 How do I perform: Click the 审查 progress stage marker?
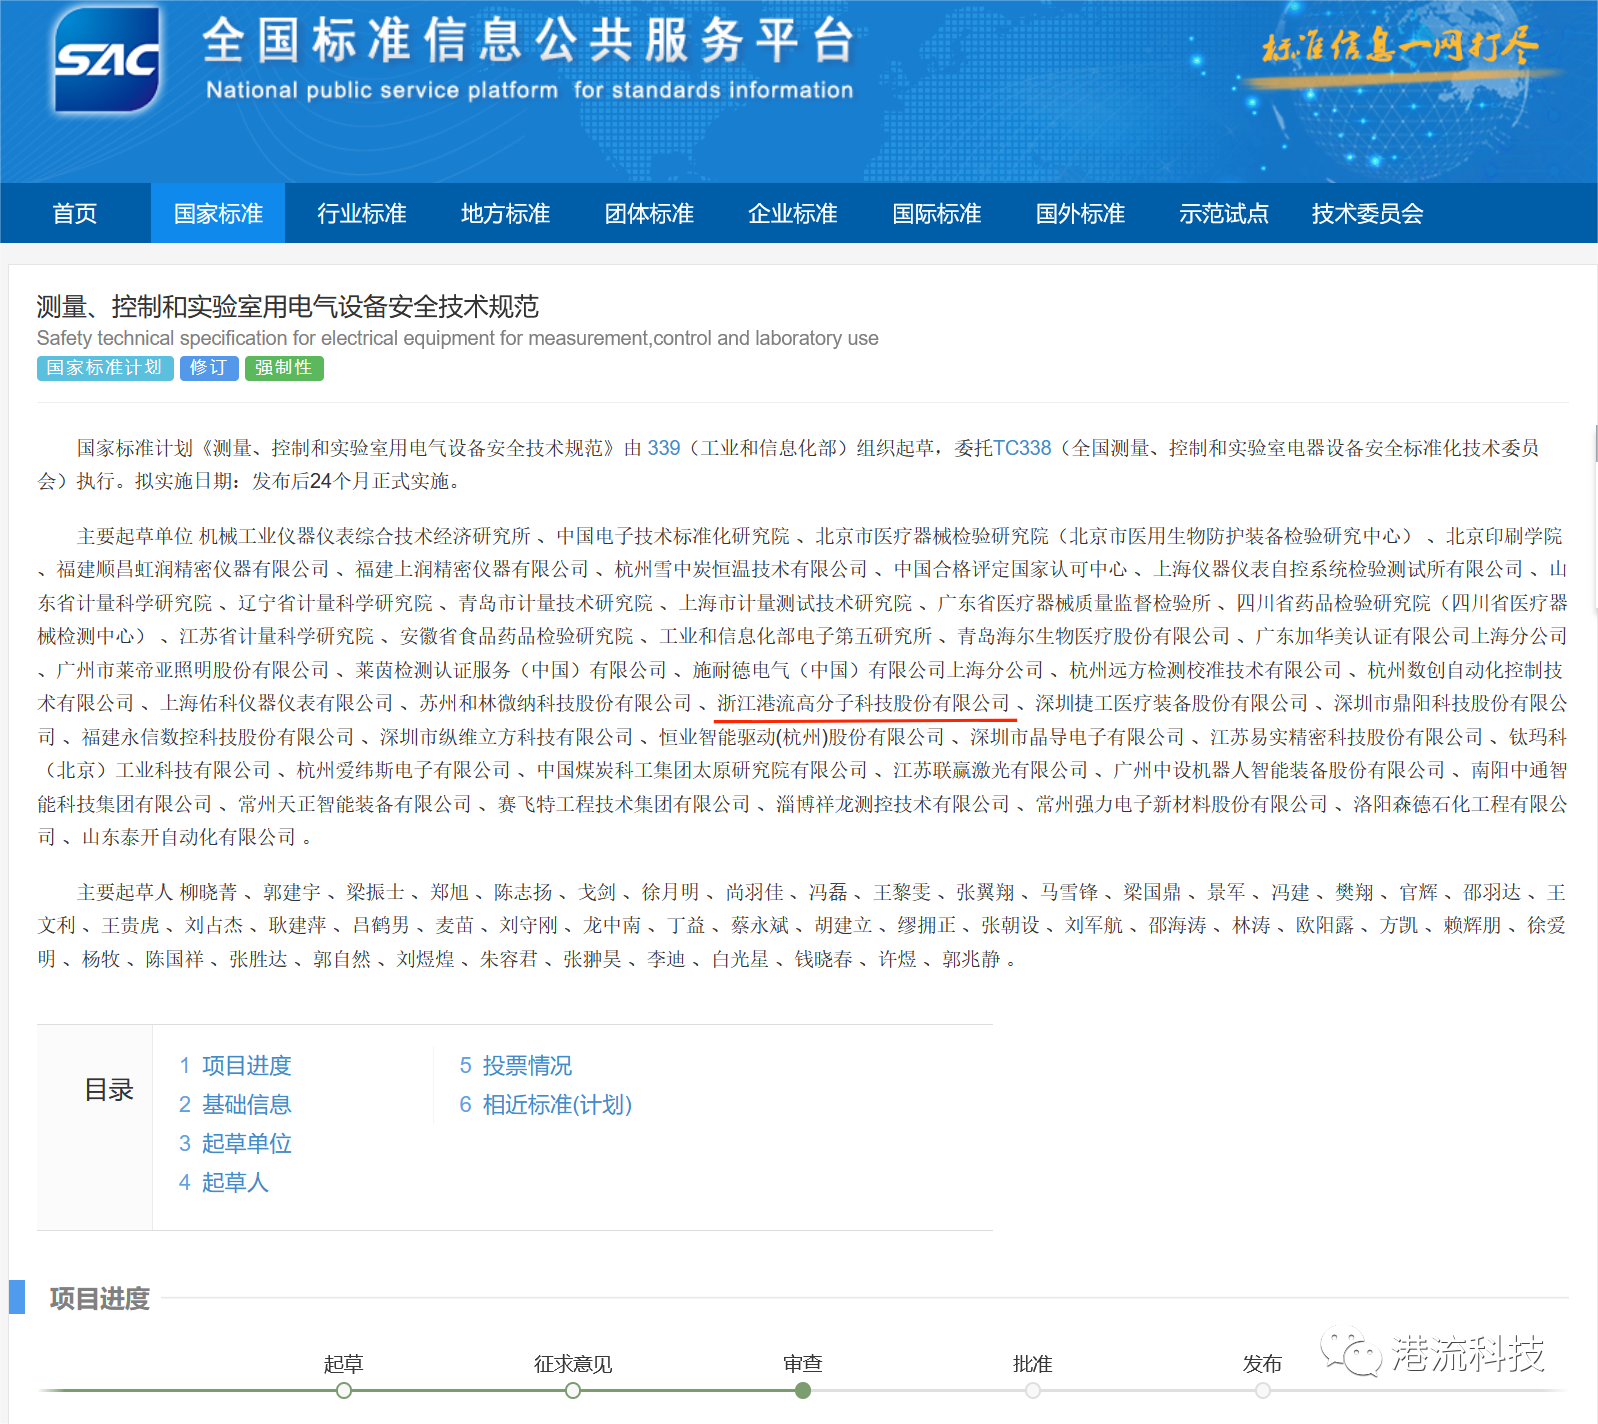tap(803, 1390)
